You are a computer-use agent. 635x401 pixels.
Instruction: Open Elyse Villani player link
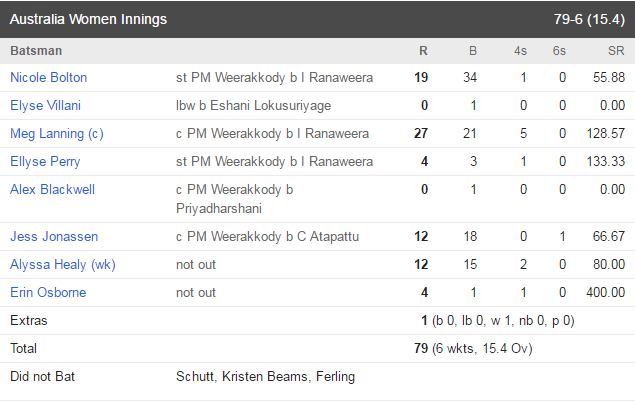pos(45,105)
